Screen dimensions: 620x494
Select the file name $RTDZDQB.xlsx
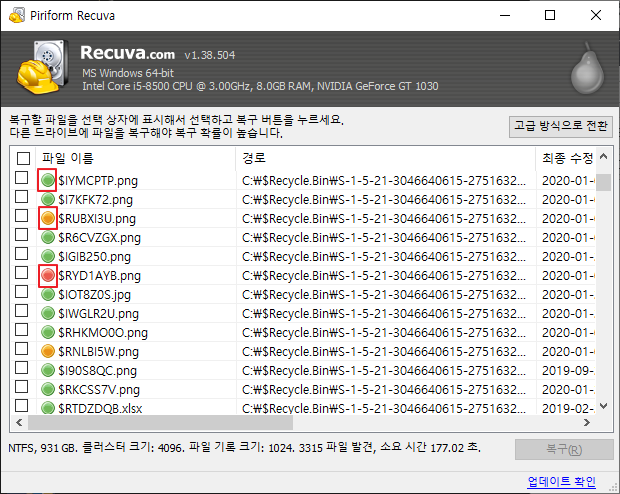100,408
